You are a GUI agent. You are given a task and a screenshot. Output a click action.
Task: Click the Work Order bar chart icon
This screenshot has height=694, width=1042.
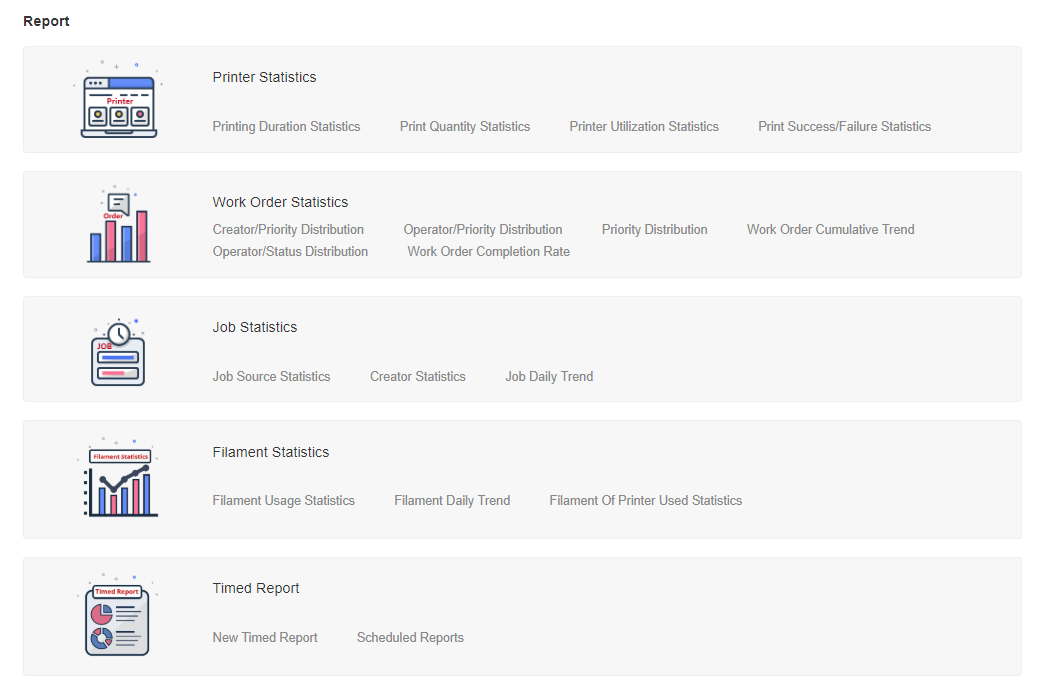pos(118,227)
